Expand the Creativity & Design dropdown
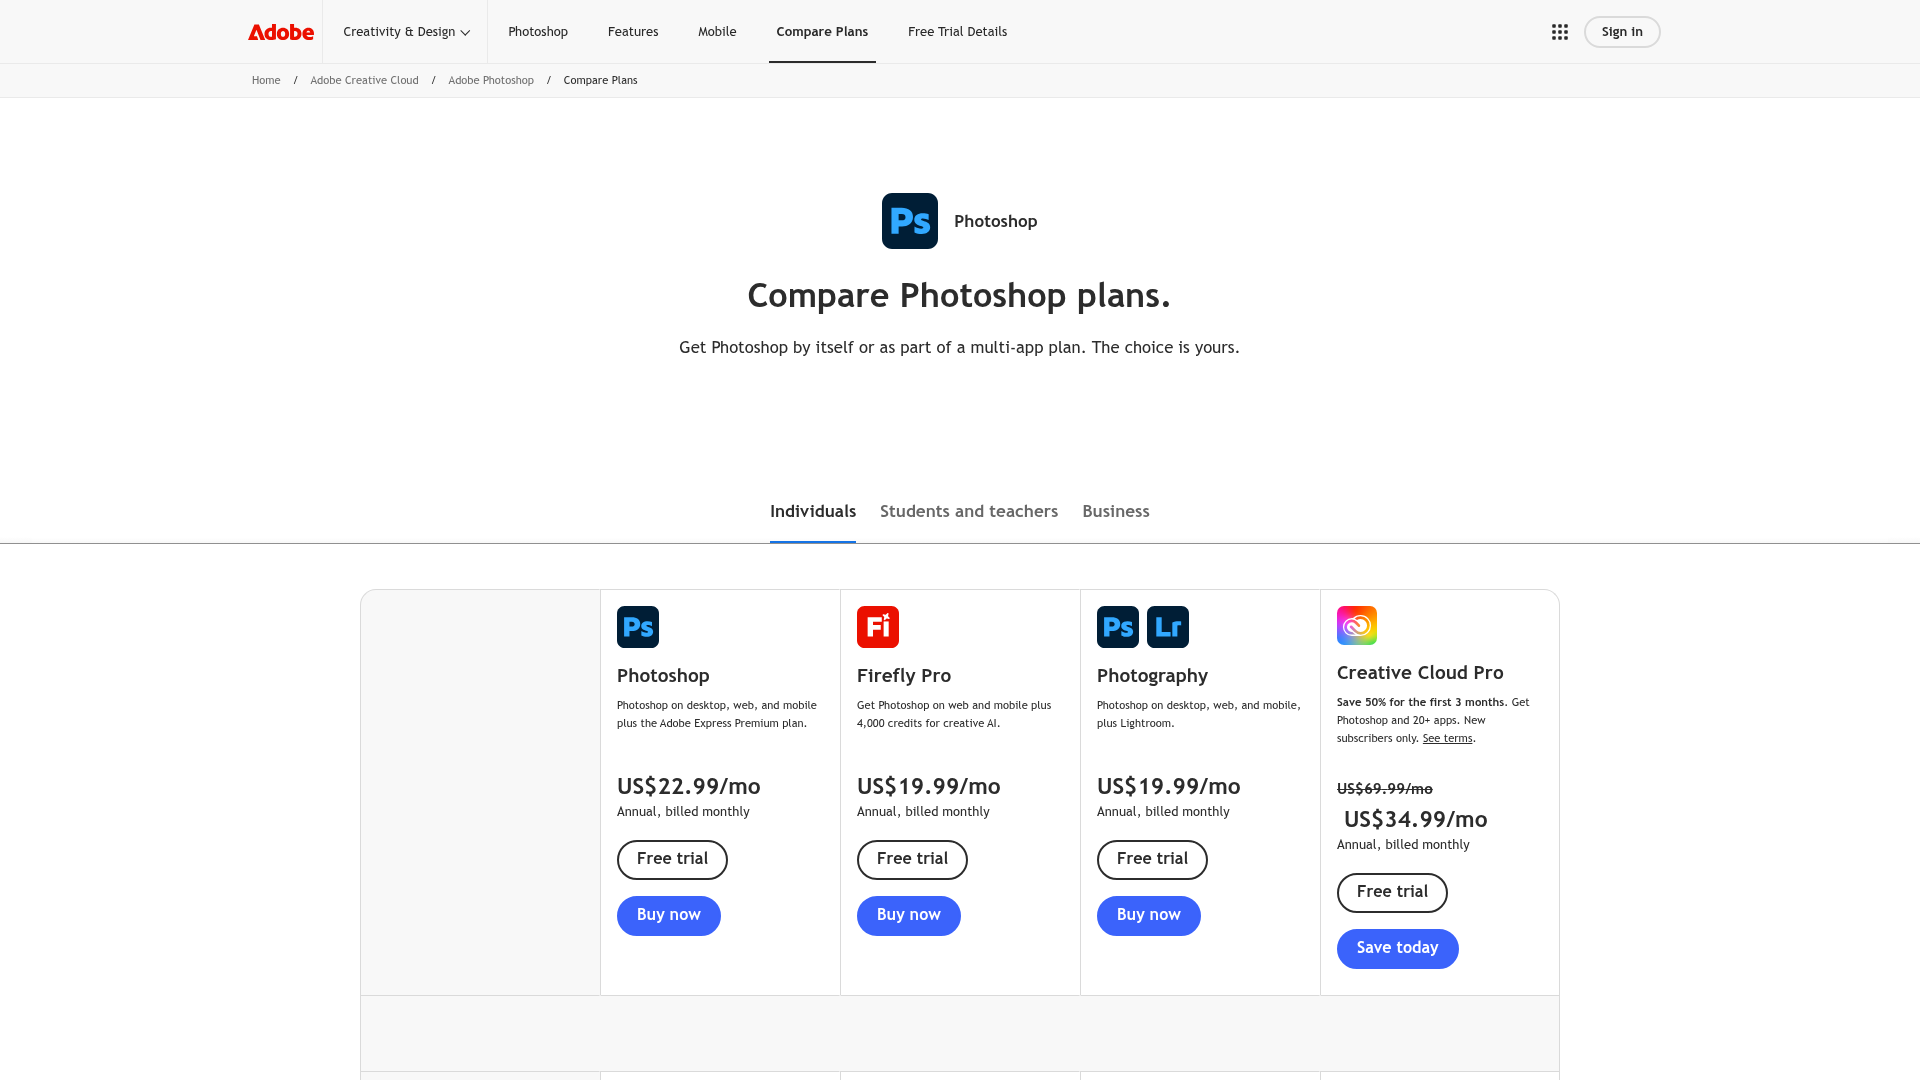Screen dimensions: 1920x1080 (x=406, y=32)
